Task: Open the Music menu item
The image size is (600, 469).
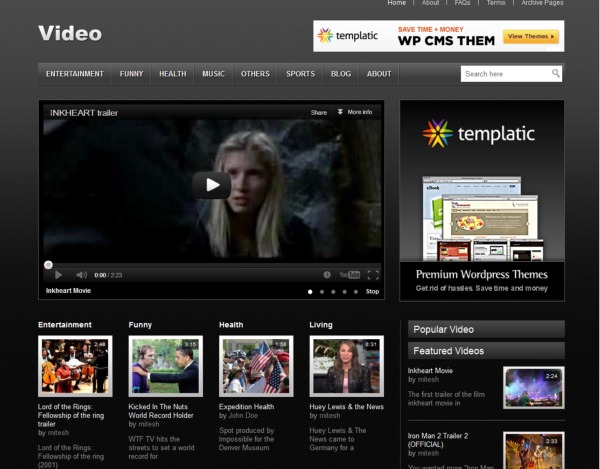Action: tap(214, 74)
